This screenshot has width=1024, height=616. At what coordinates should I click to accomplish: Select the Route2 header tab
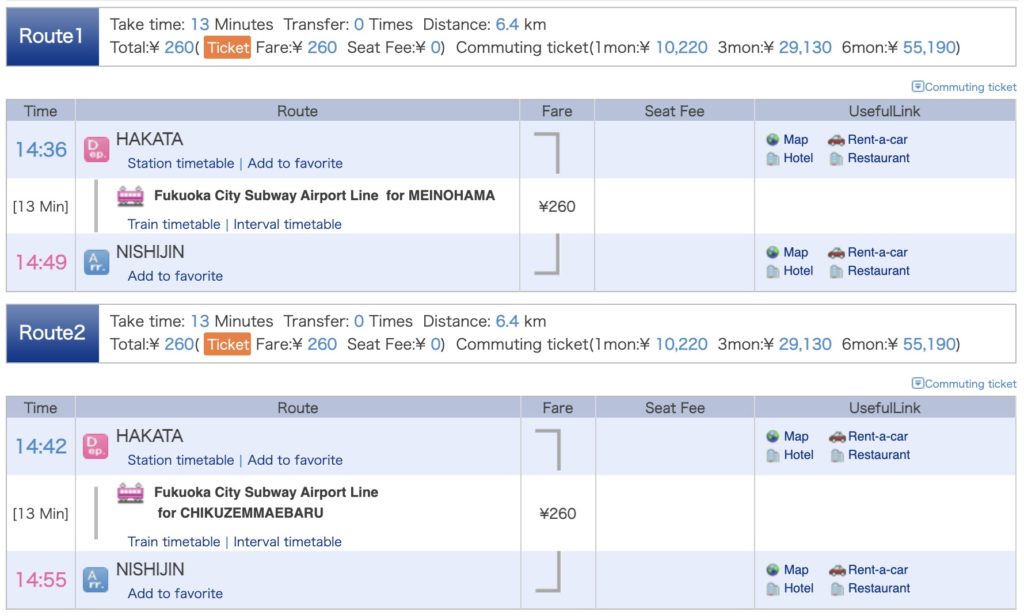point(52,333)
